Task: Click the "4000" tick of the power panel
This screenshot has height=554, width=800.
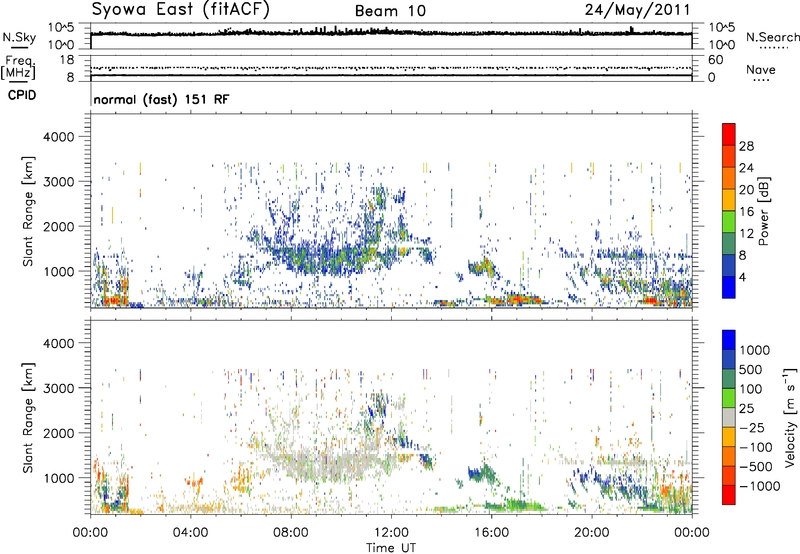Action: 59,137
